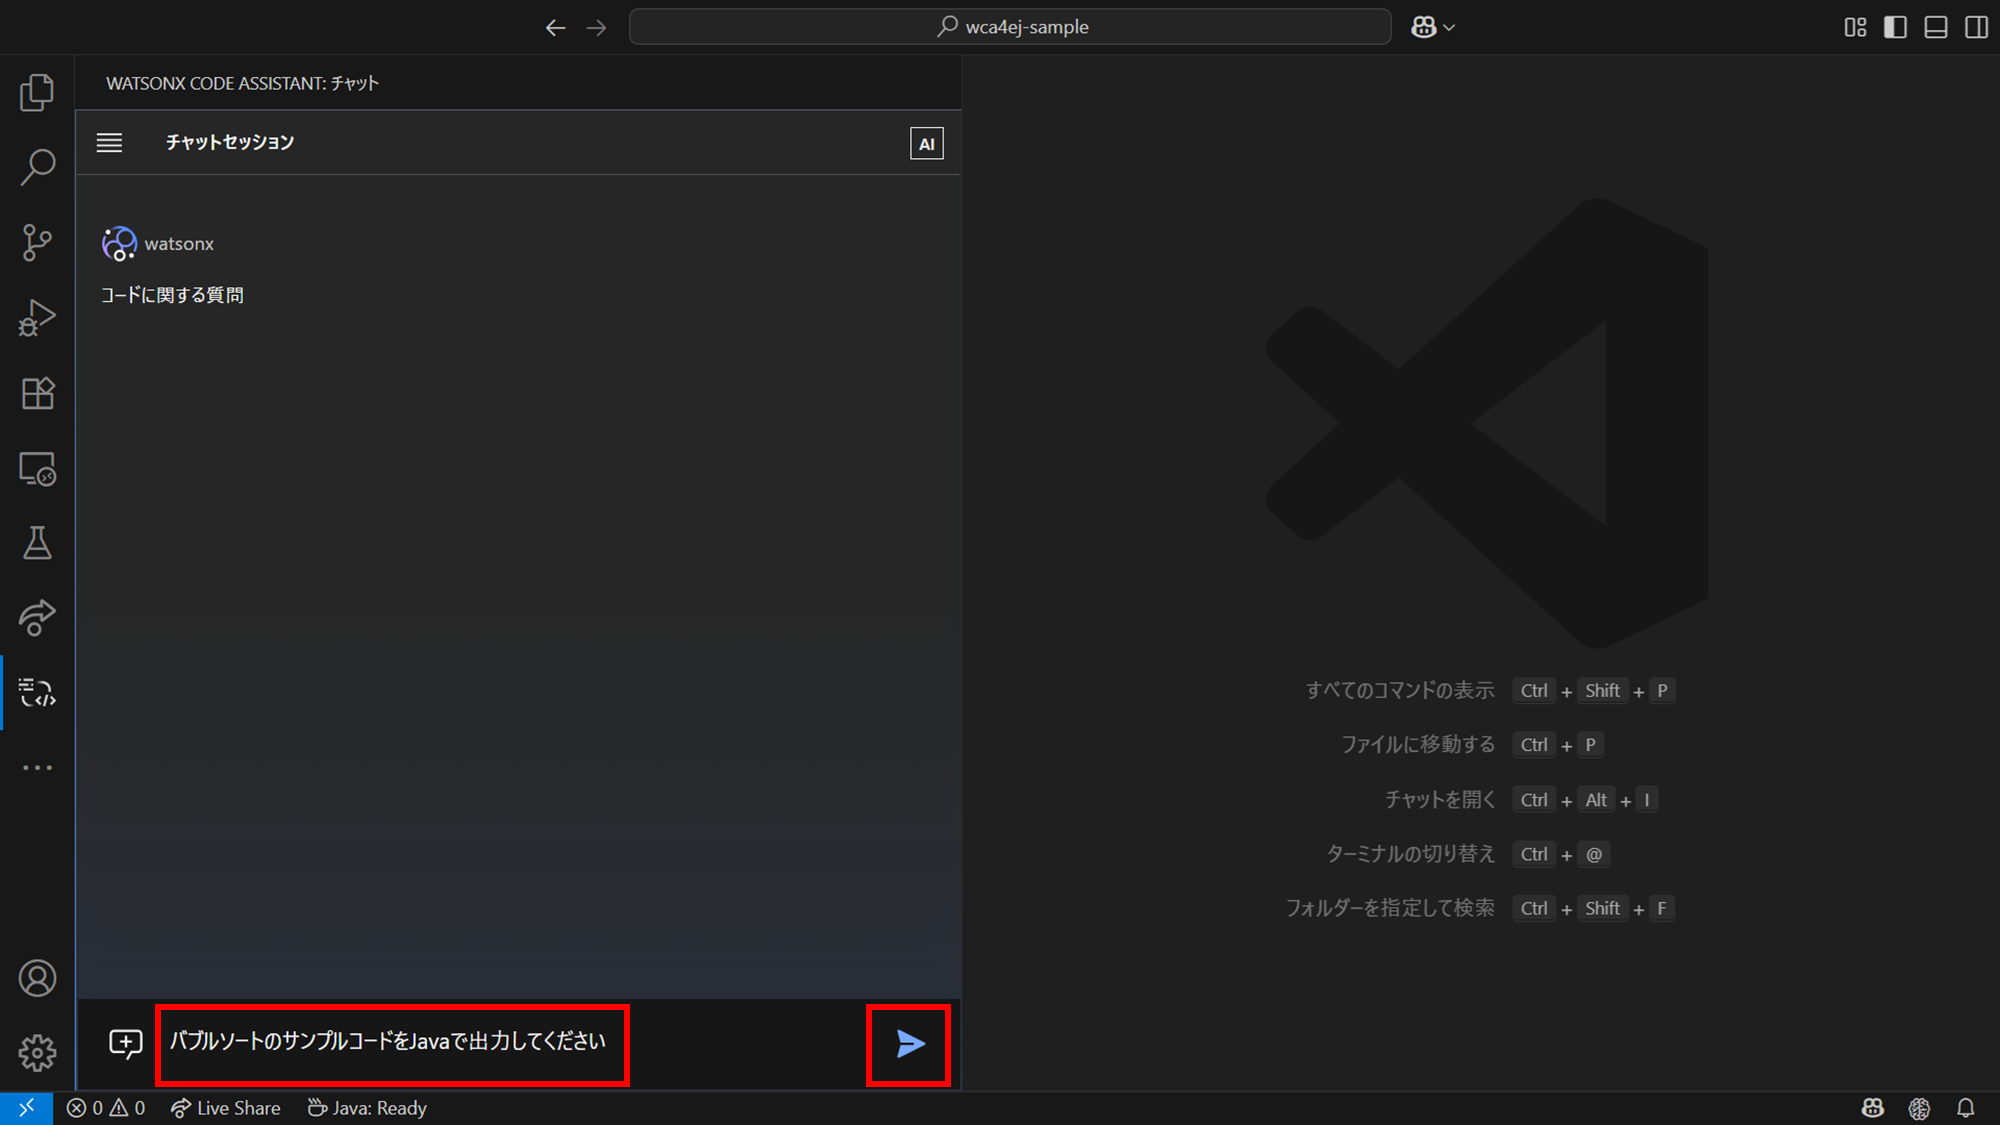This screenshot has width=2000, height=1125.
Task: Open Run and Debug view
Action: pyautogui.click(x=37, y=318)
